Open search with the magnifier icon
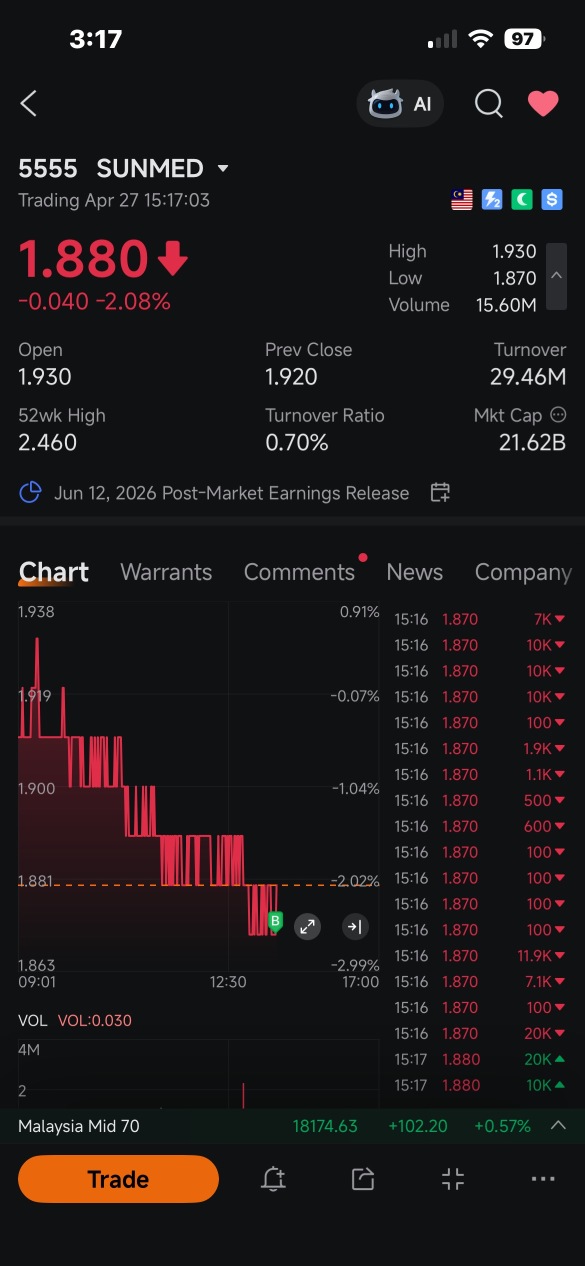 488,103
